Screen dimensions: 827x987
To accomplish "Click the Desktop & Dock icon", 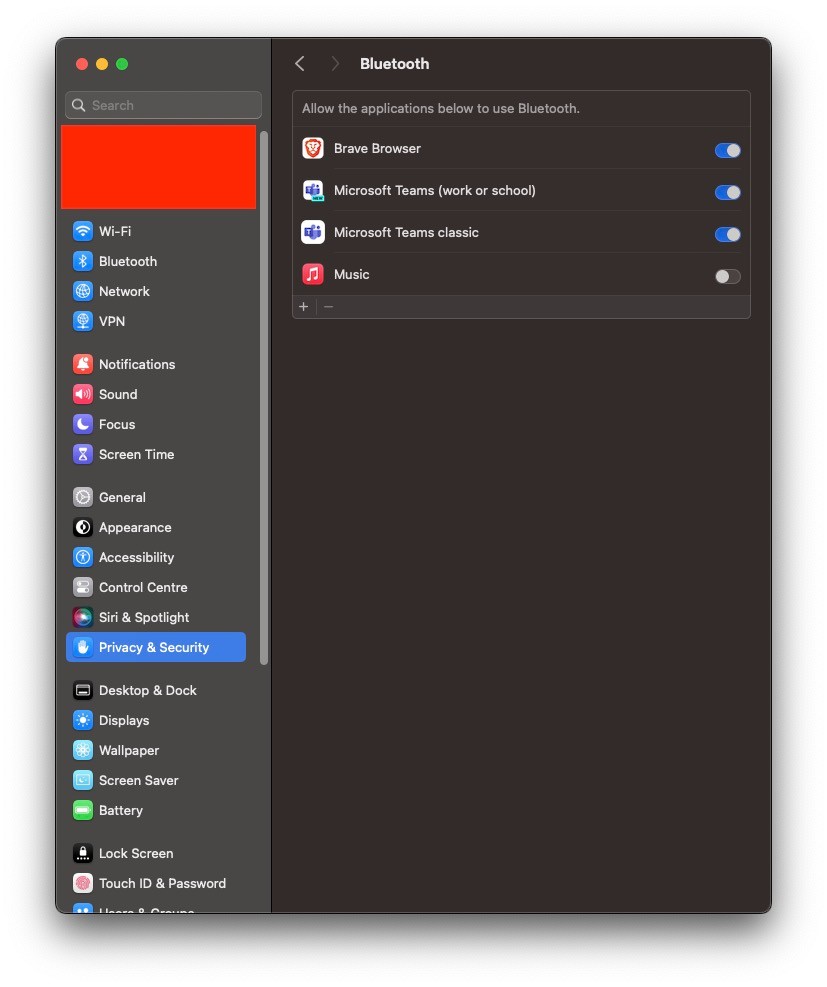I will [82, 691].
